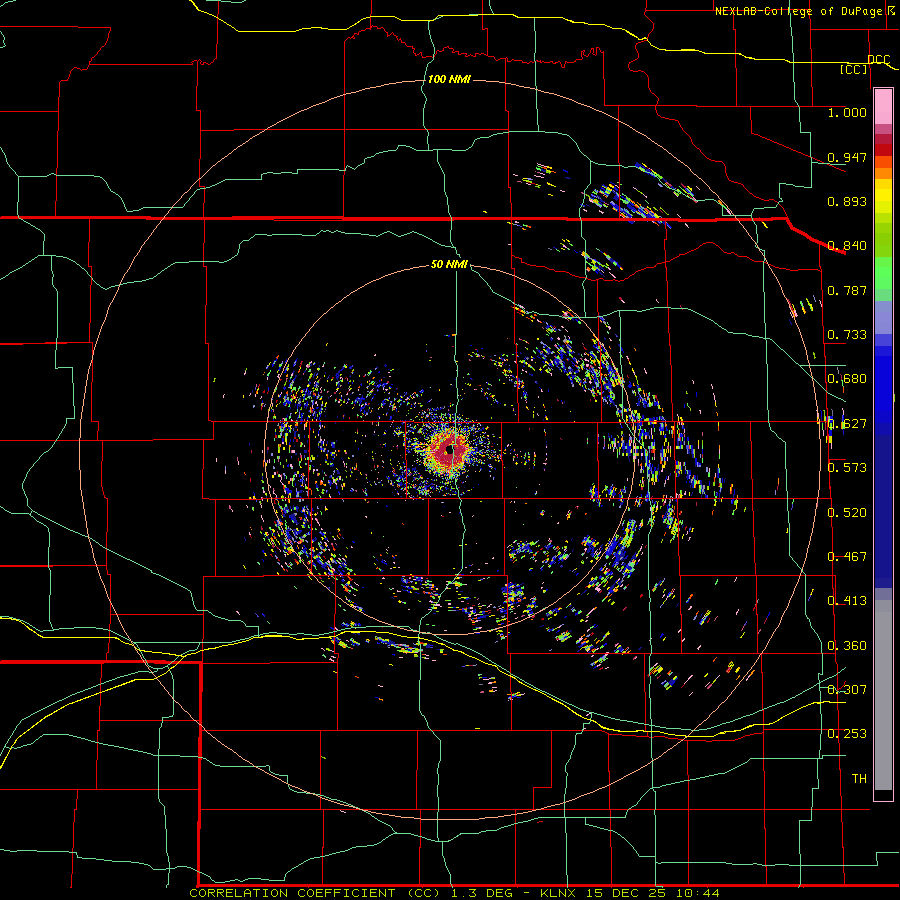Click the radar site center dot
This screenshot has height=900, width=900.
pyautogui.click(x=451, y=449)
